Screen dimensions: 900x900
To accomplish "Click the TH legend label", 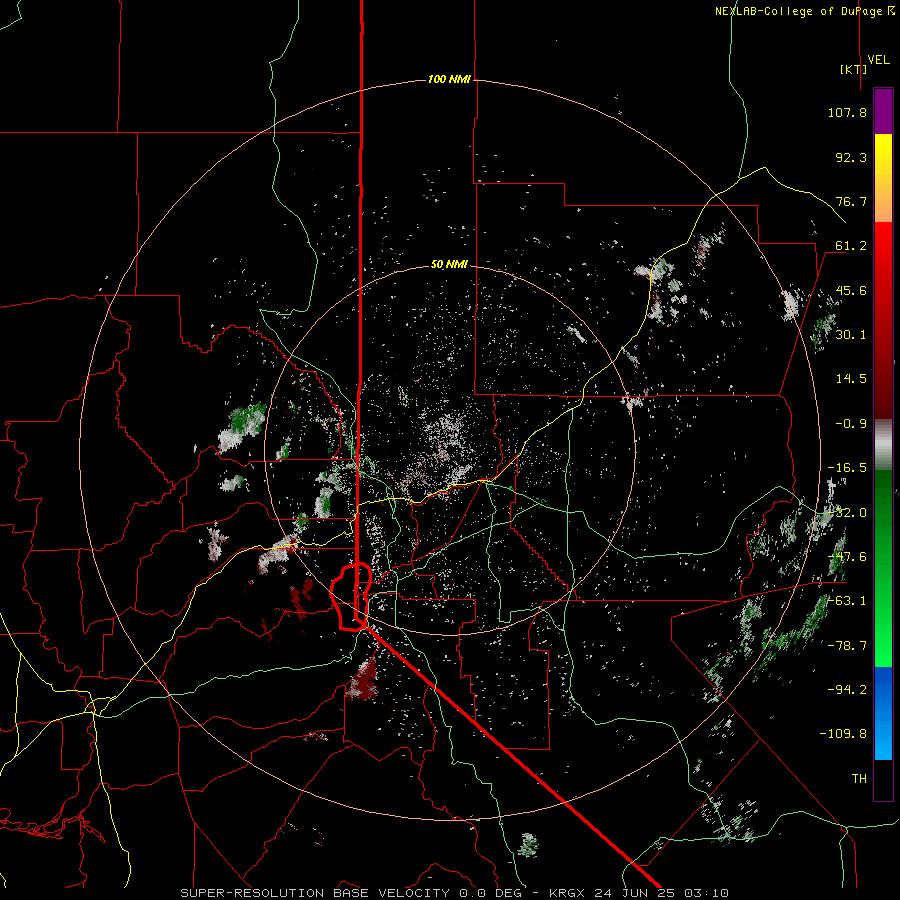I will (859, 779).
